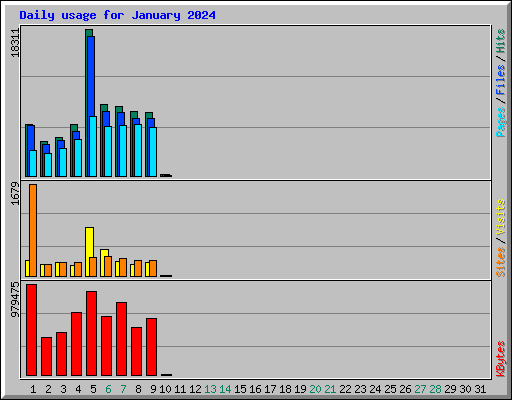This screenshot has height=400, width=512.
Task: Click green day 21 on the x-axis
Action: click(330, 389)
